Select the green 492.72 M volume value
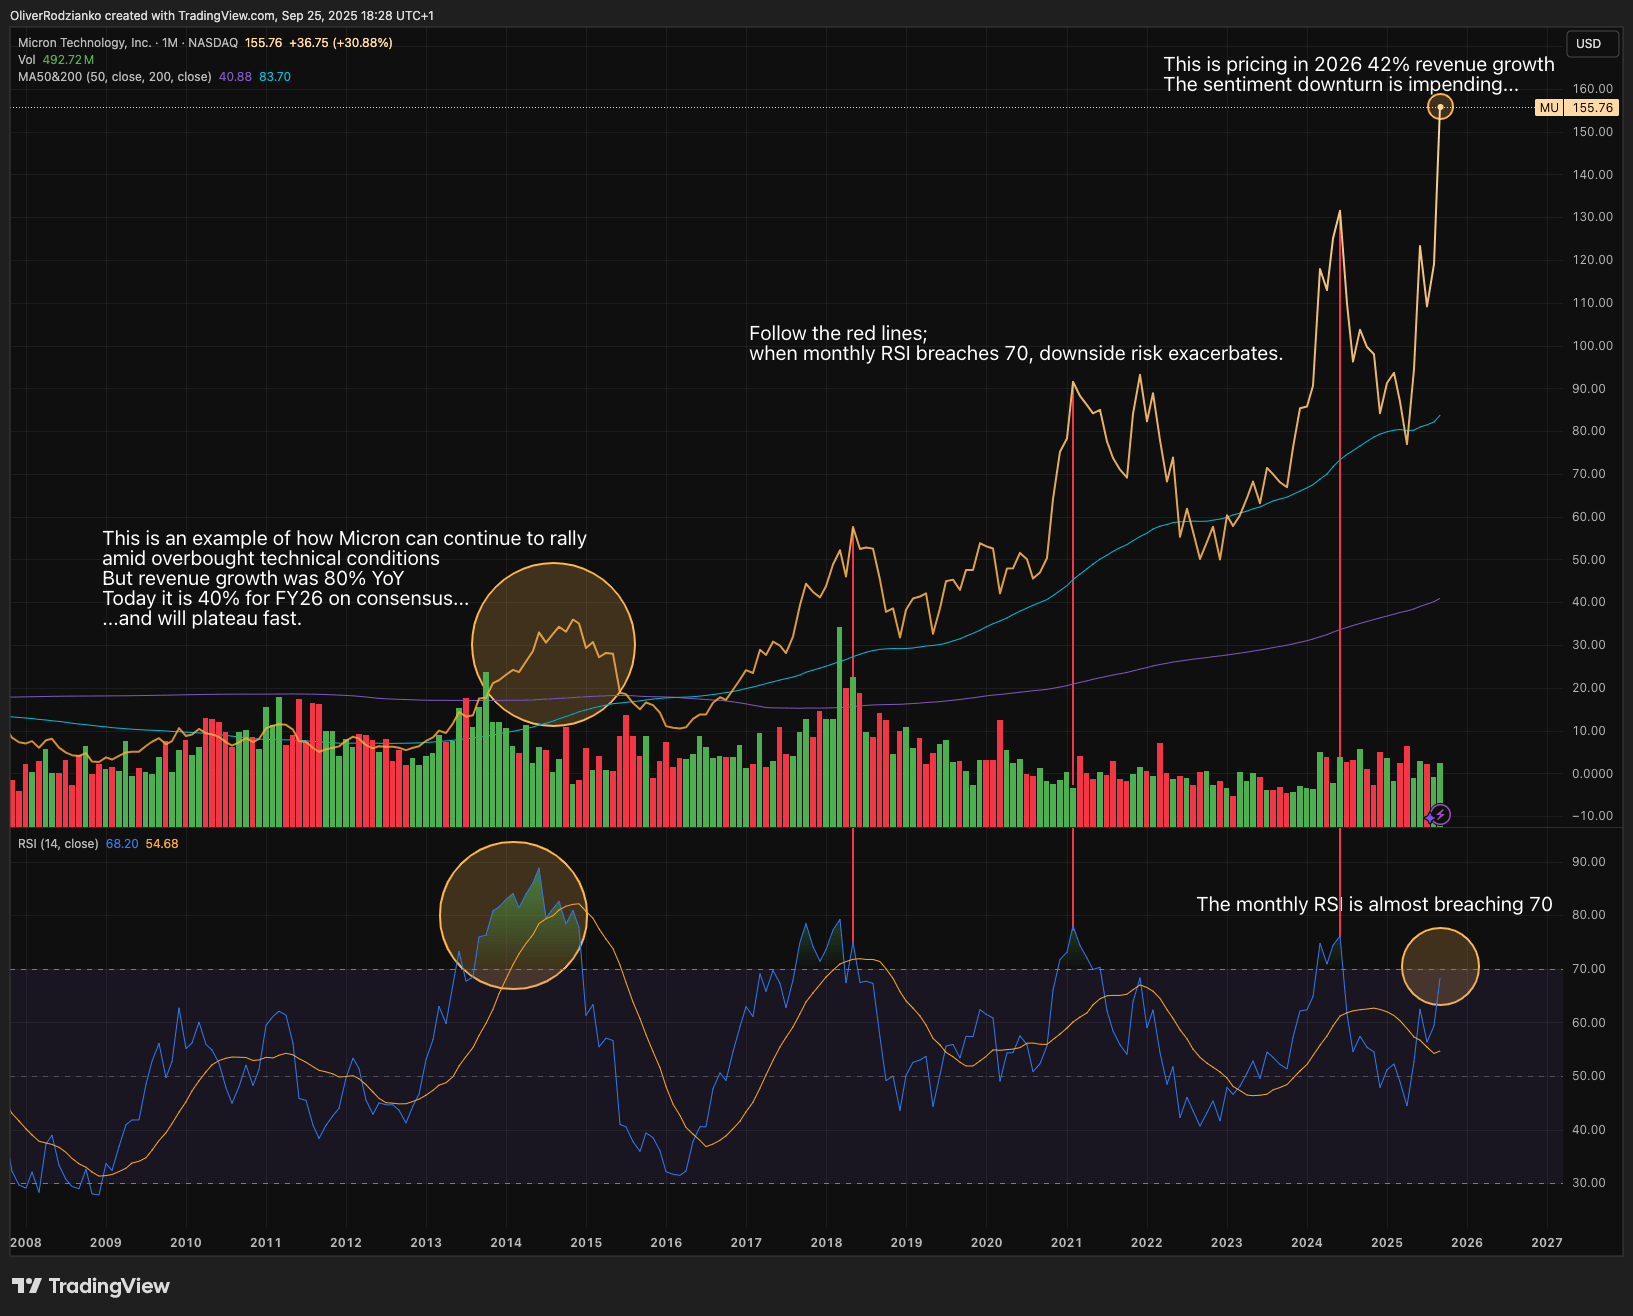Screen dimensions: 1633x1316 (66, 60)
